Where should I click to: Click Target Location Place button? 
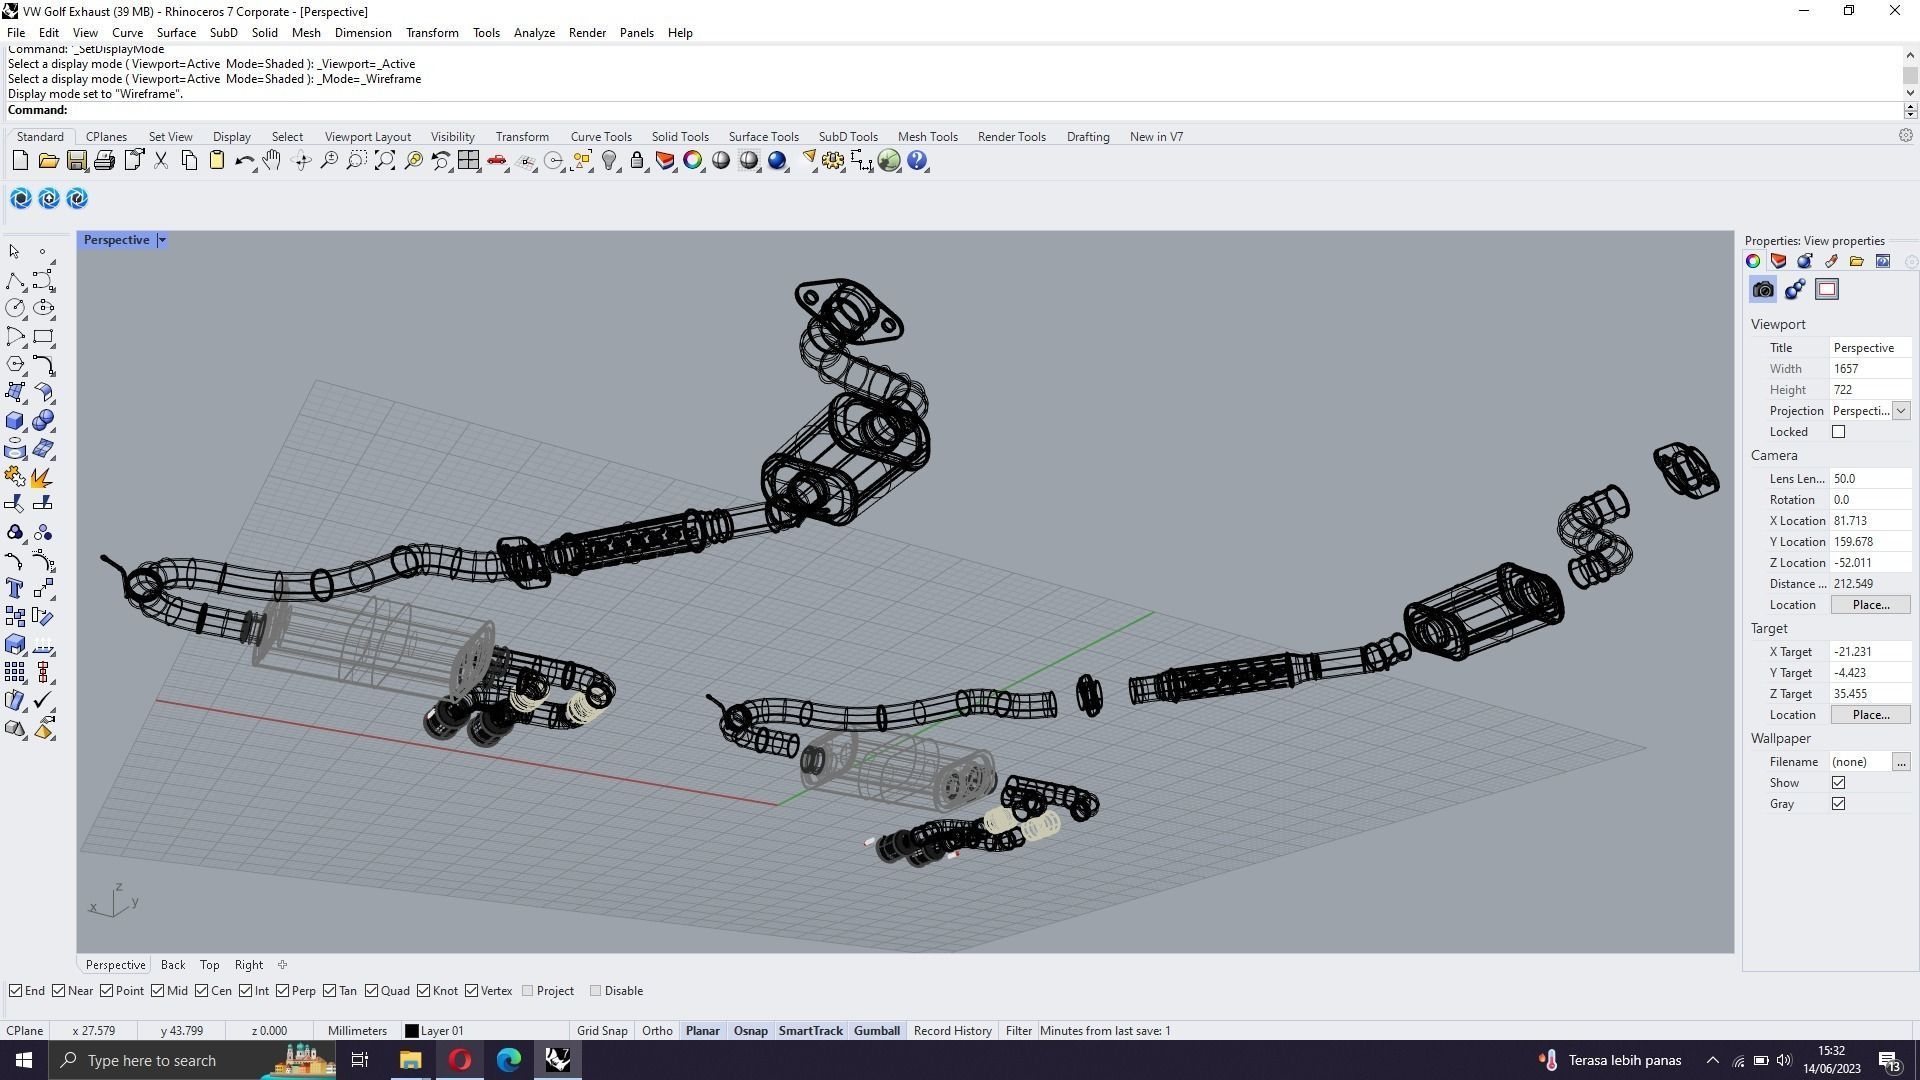pos(1870,715)
